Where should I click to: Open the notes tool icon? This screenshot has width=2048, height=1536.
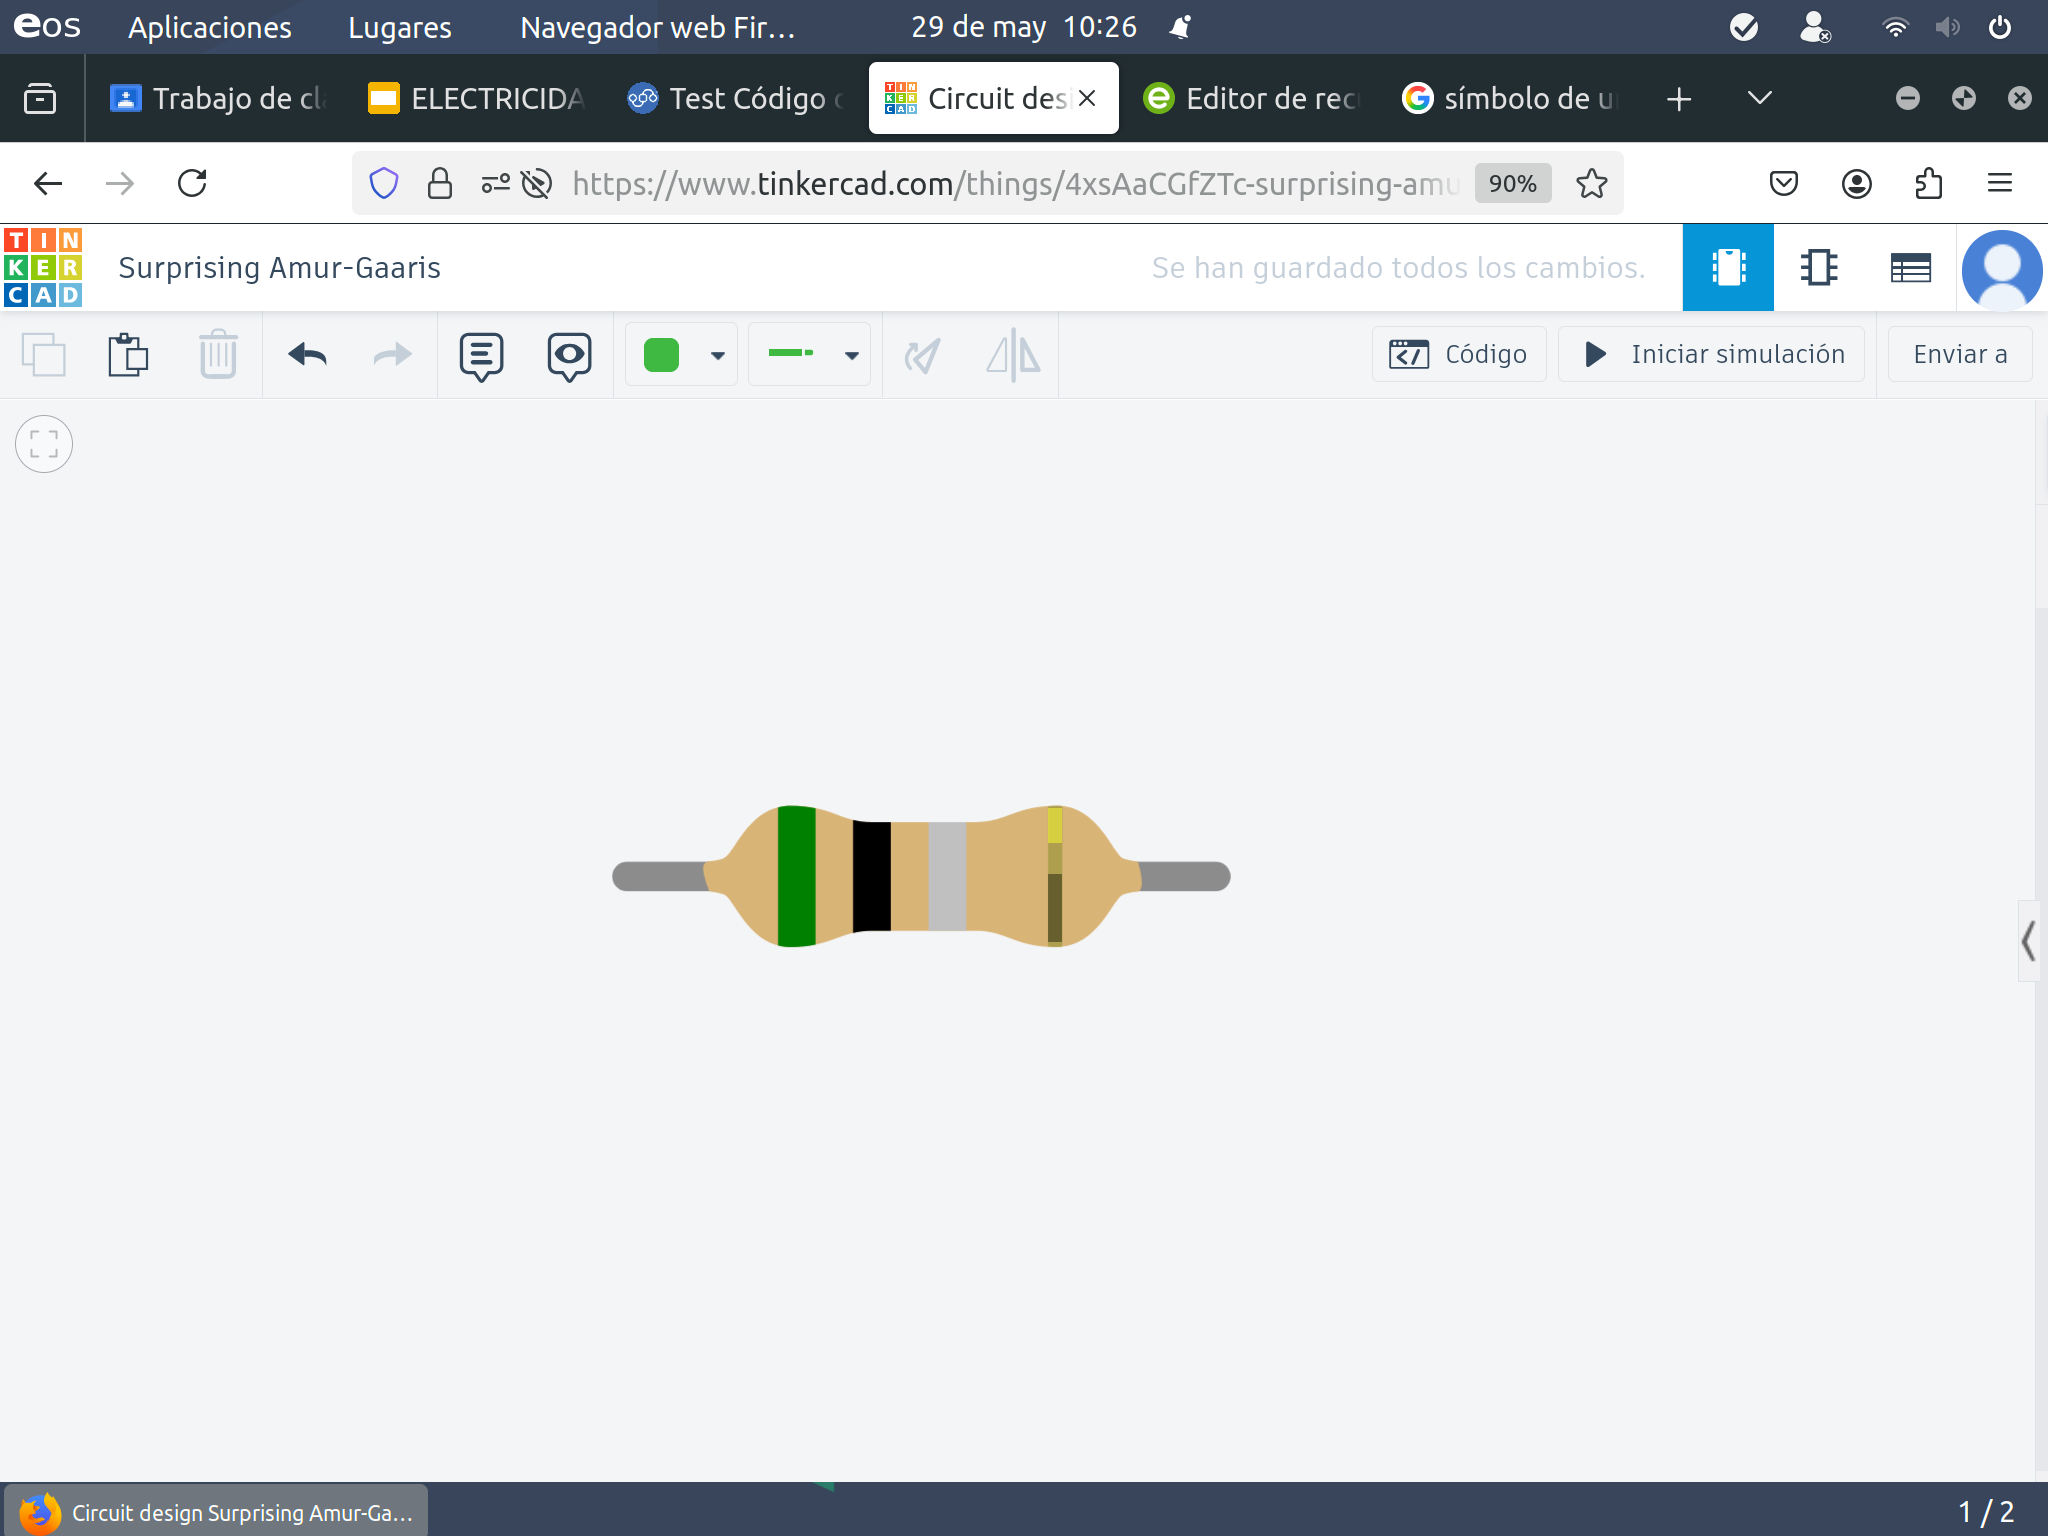coord(481,356)
